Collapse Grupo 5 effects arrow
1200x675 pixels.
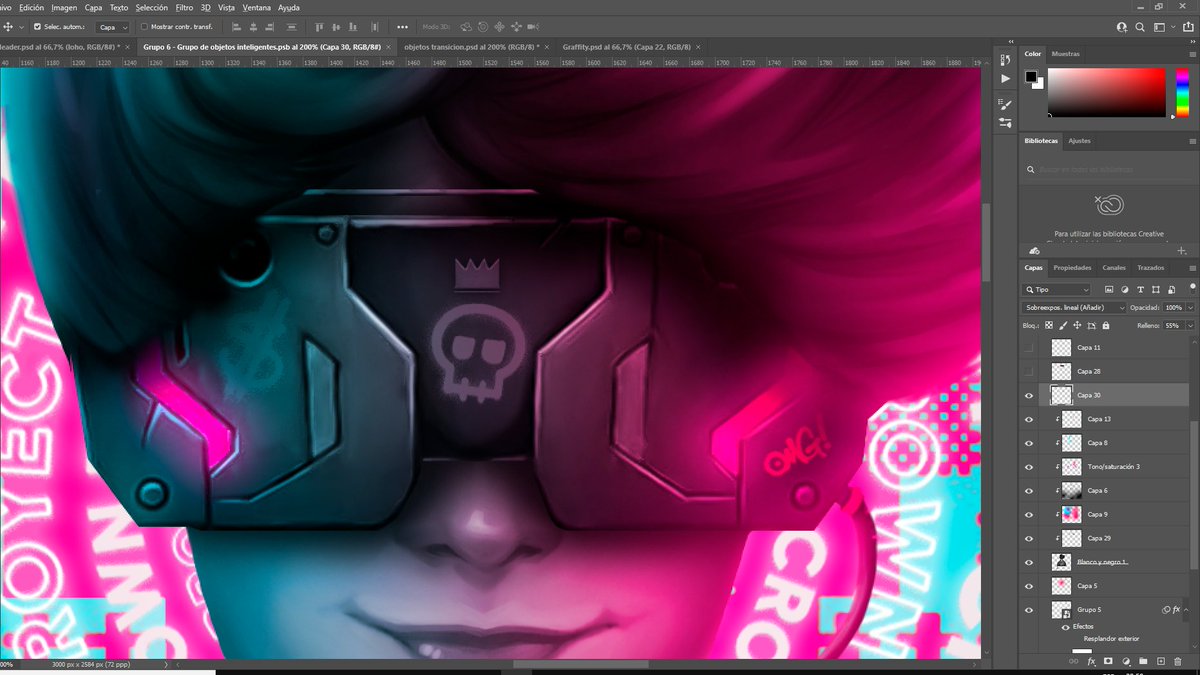(x=1185, y=609)
